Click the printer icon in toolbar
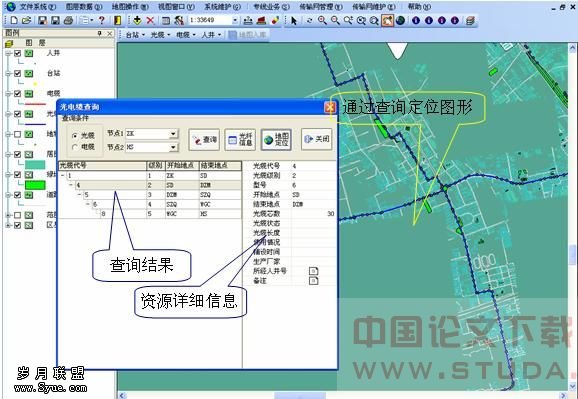578x399 pixels. (68, 20)
